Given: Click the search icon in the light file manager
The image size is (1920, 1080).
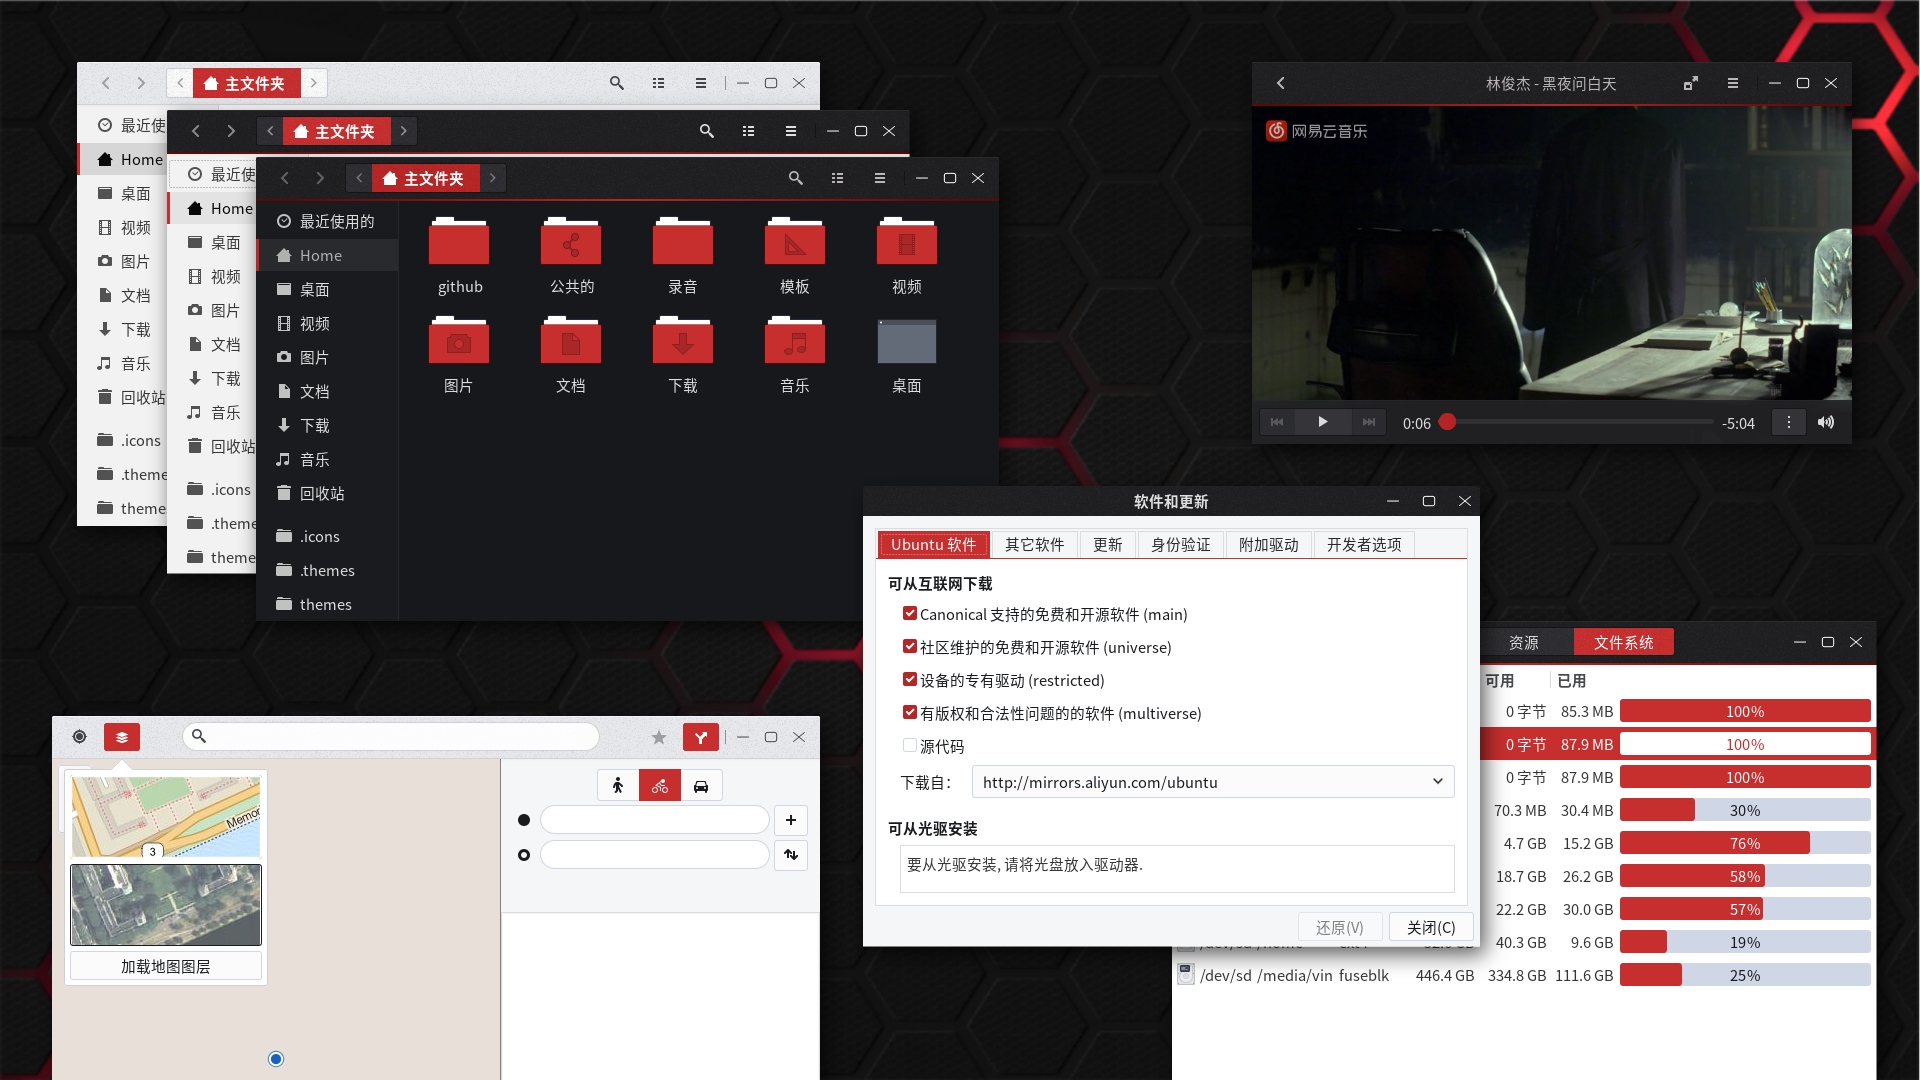Looking at the screenshot, I should pos(617,83).
